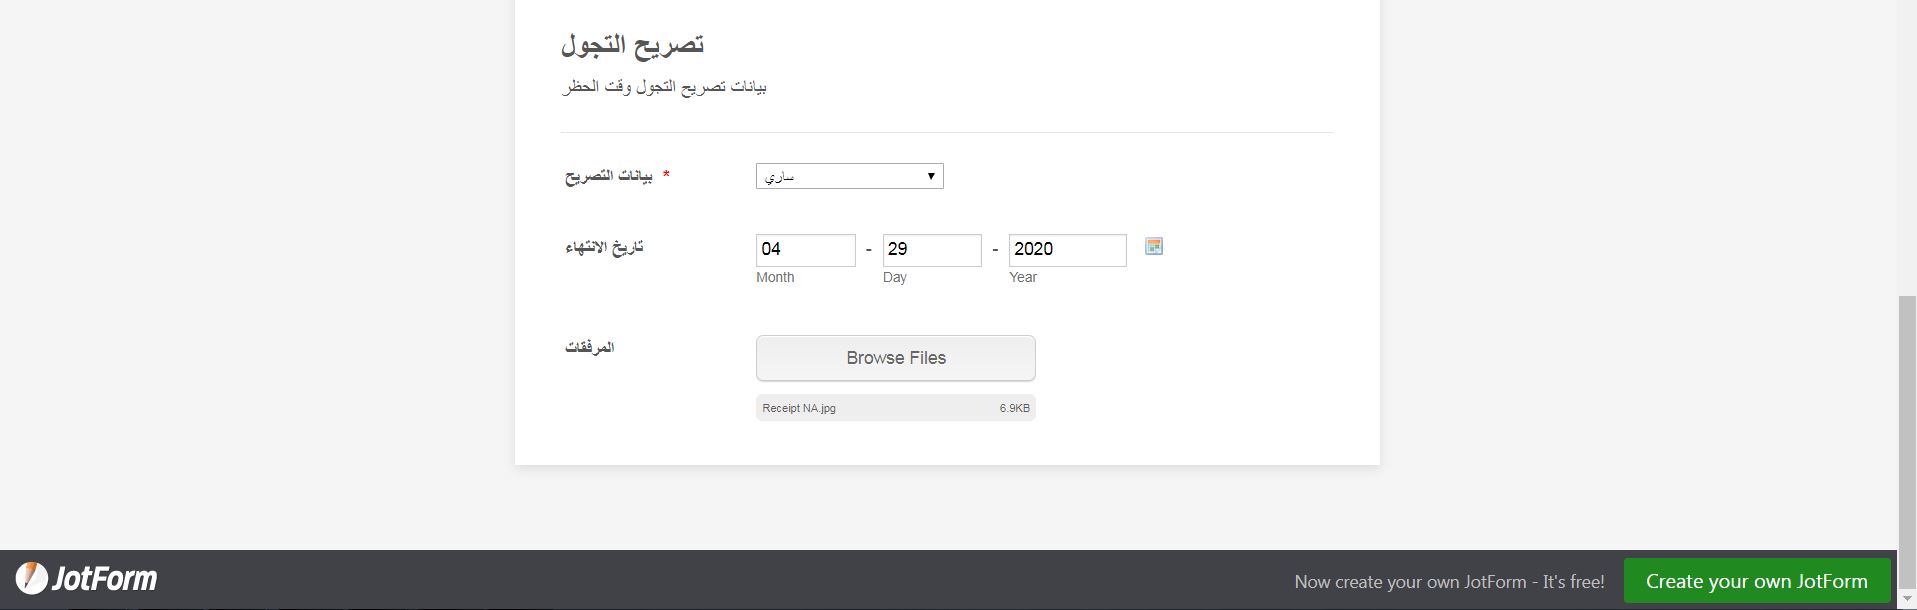The image size is (1917, 610).
Task: Click the JotForm logo in footer
Action: click(87, 579)
